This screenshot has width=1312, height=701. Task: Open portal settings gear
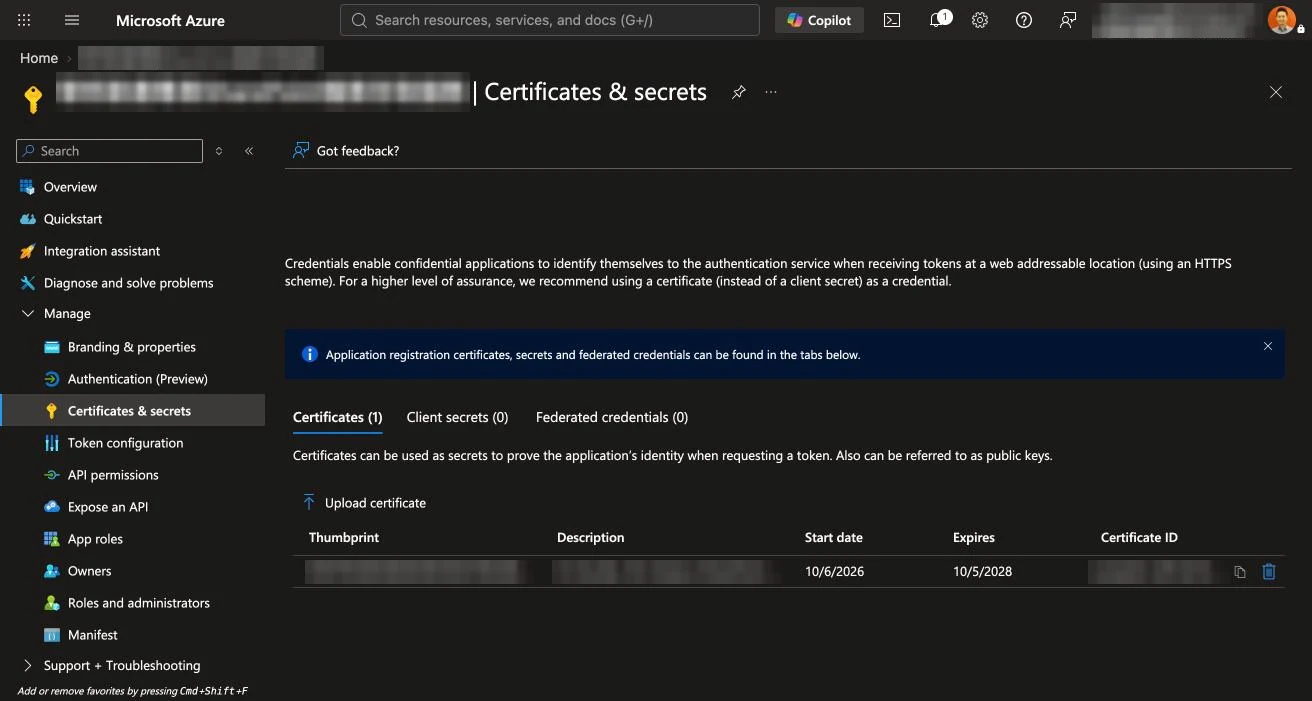coord(980,20)
